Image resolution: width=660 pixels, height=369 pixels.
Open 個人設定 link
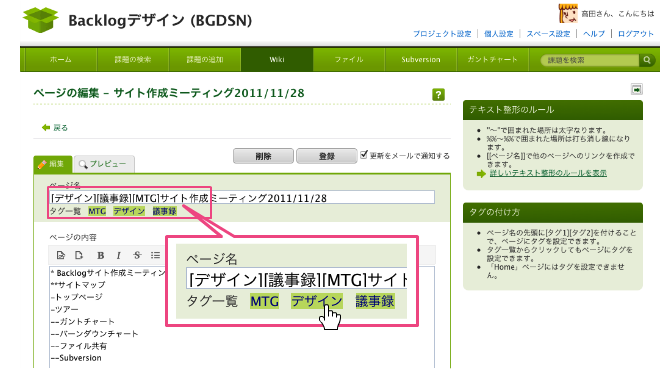(499, 34)
